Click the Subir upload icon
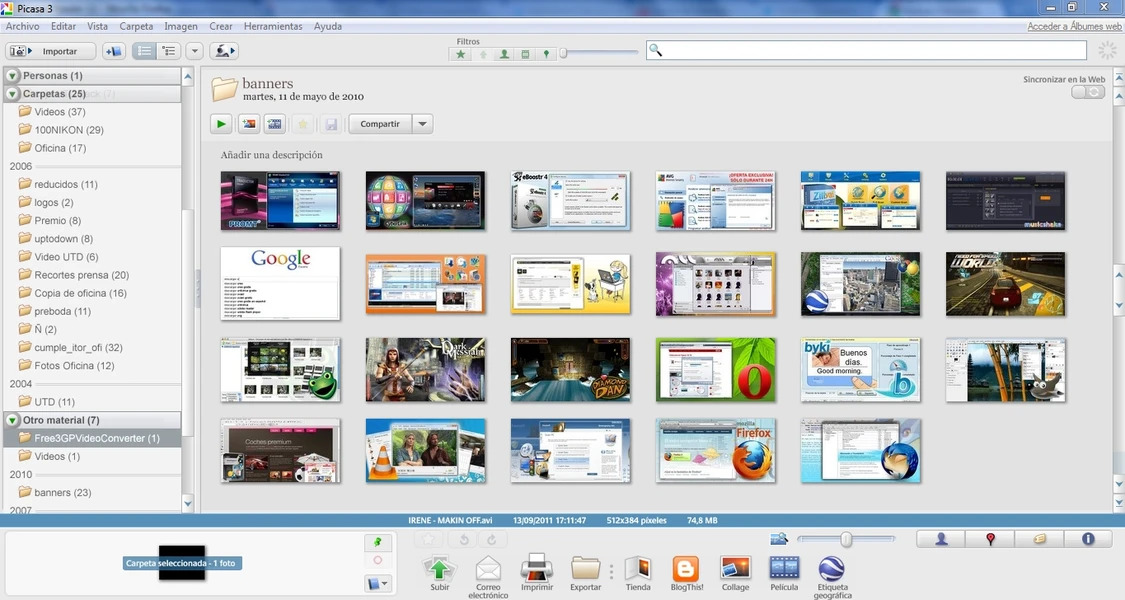The image size is (1125, 600). tap(439, 569)
